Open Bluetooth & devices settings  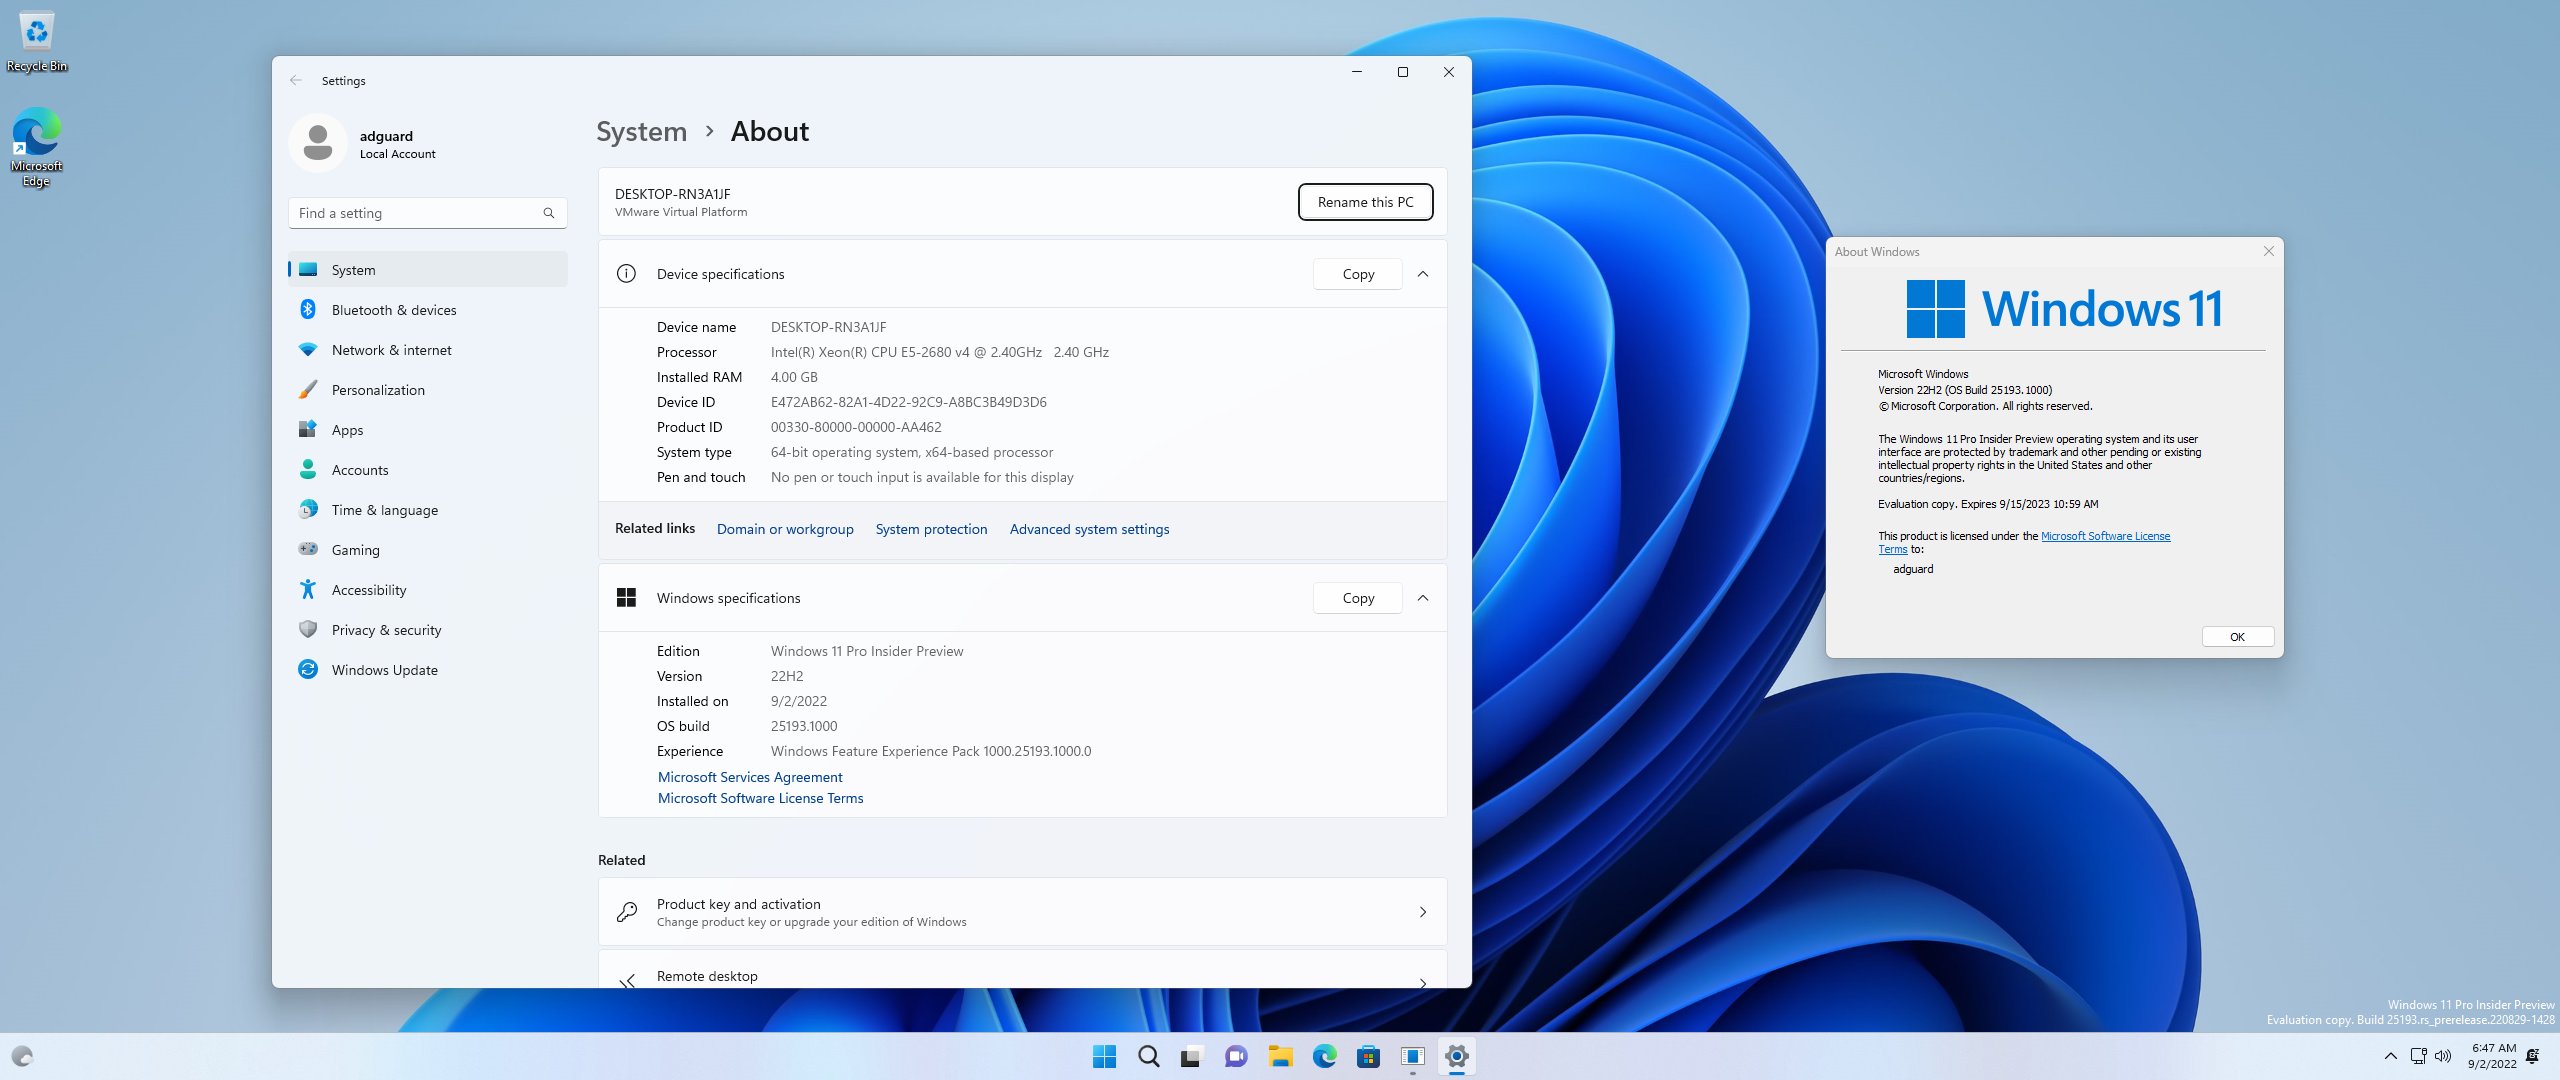point(394,310)
